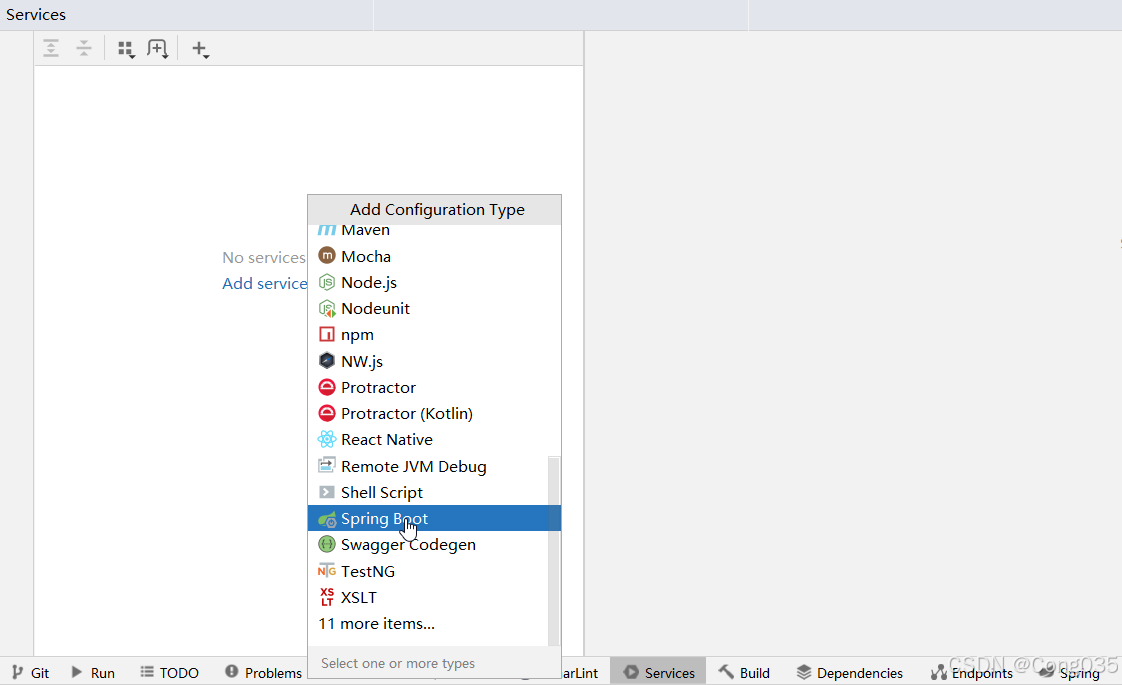Open the Endpoints tool window tab
This screenshot has width=1122, height=685.
coord(972,673)
